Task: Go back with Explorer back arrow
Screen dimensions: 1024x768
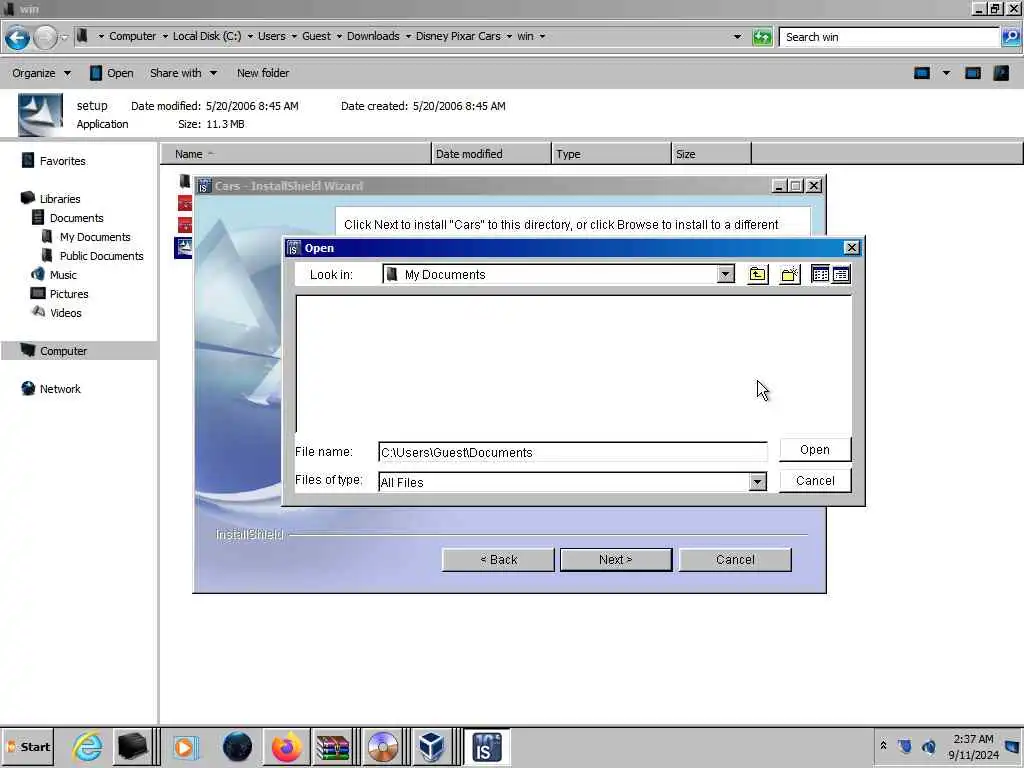Action: pyautogui.click(x=18, y=37)
